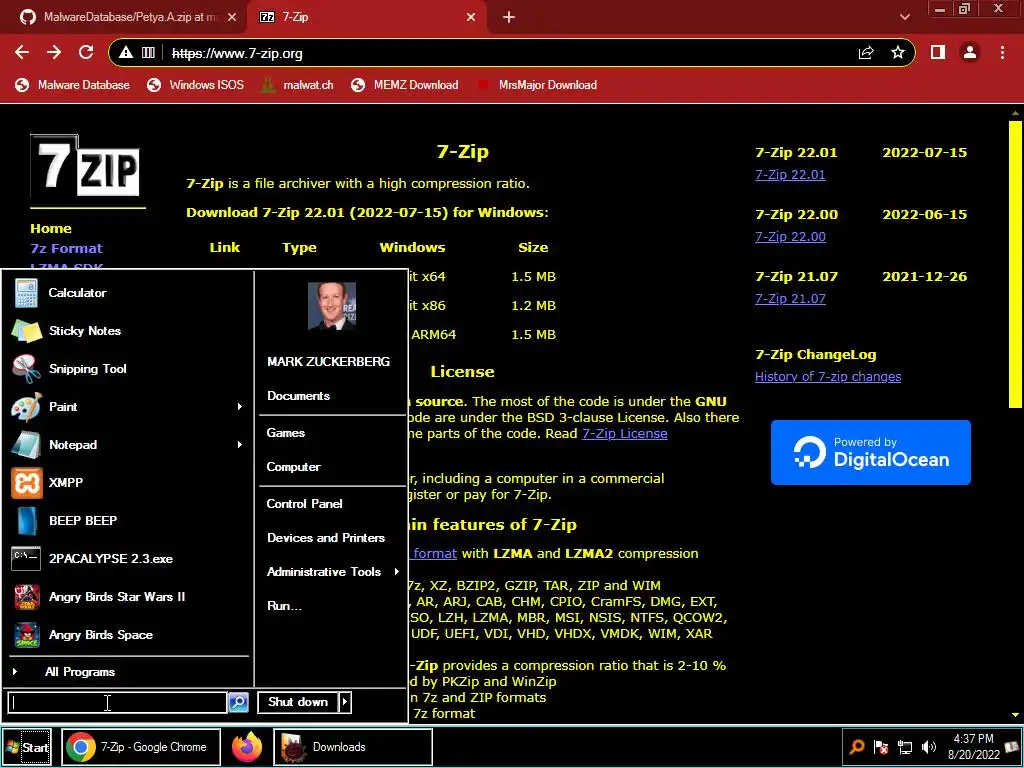1024x768 pixels.
Task: Open Chrome tab search dropdown arrow
Action: coord(904,17)
